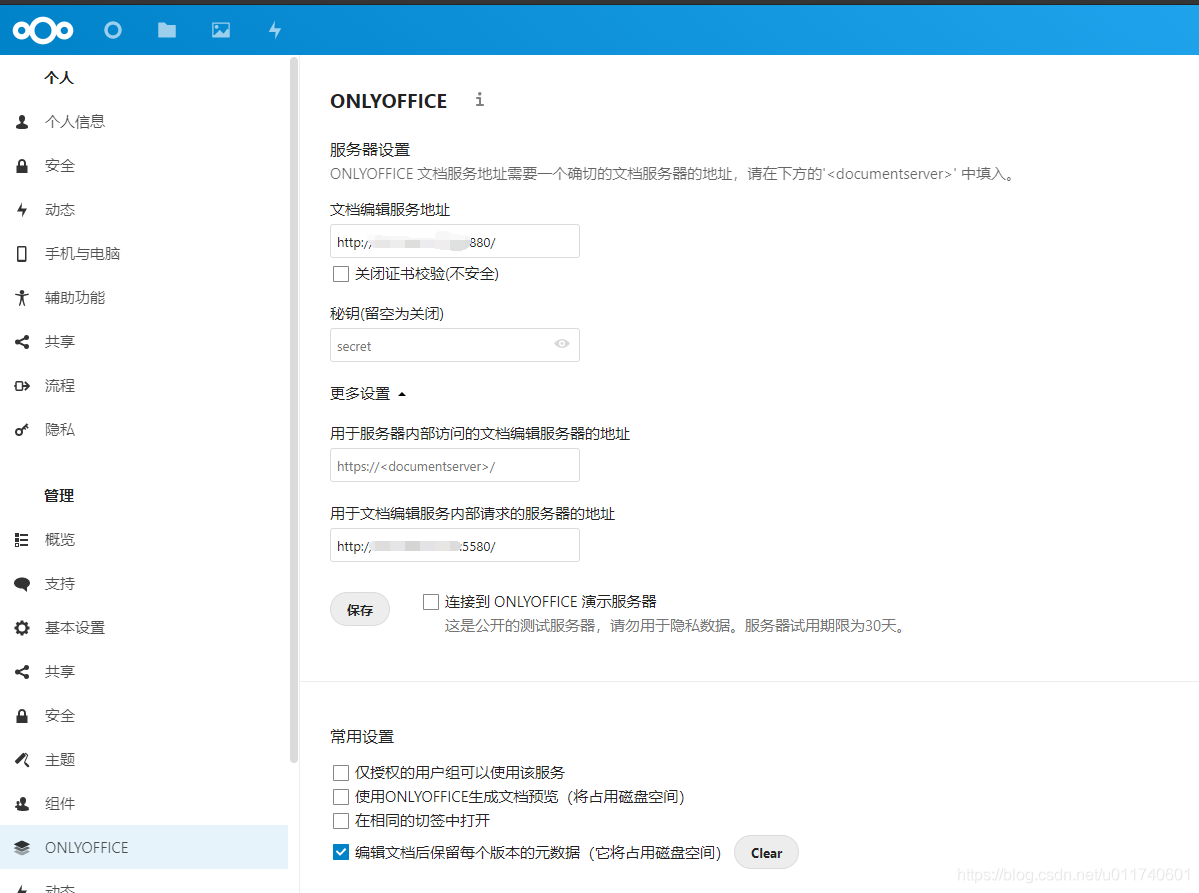Click the ONLYOFFICE layers icon in sidebar
Screen dimensions: 1199x893
coord(22,848)
